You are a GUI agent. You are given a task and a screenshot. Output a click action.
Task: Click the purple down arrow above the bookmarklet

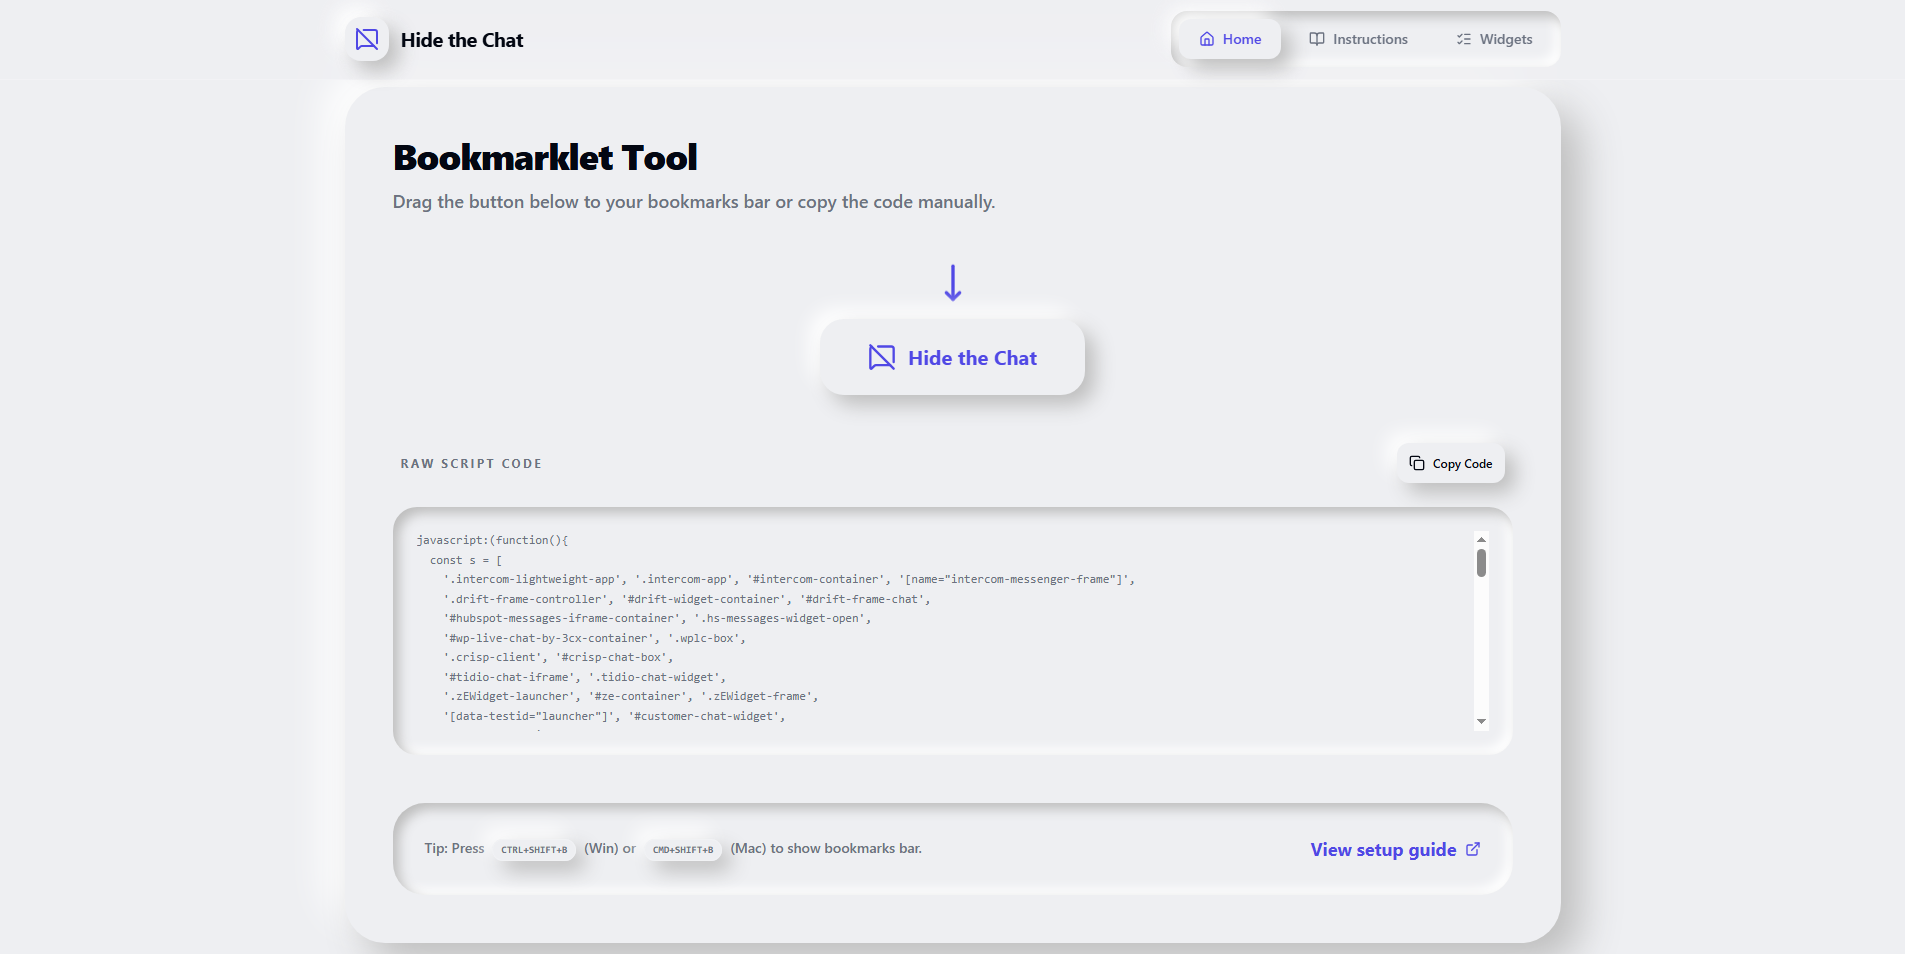(953, 282)
